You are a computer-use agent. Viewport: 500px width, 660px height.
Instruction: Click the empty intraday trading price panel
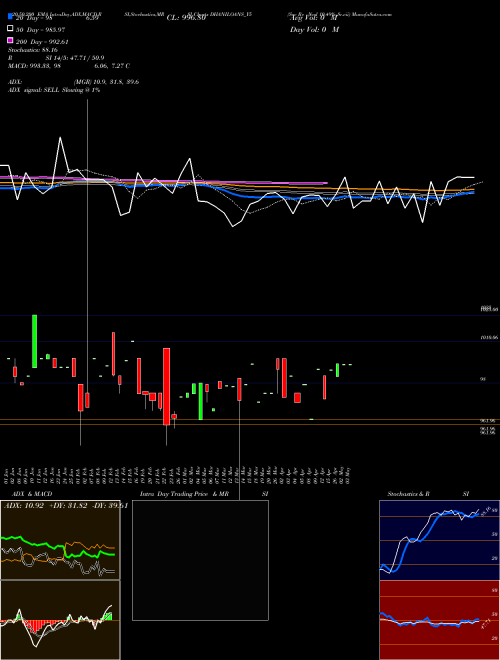[x=200, y=560]
